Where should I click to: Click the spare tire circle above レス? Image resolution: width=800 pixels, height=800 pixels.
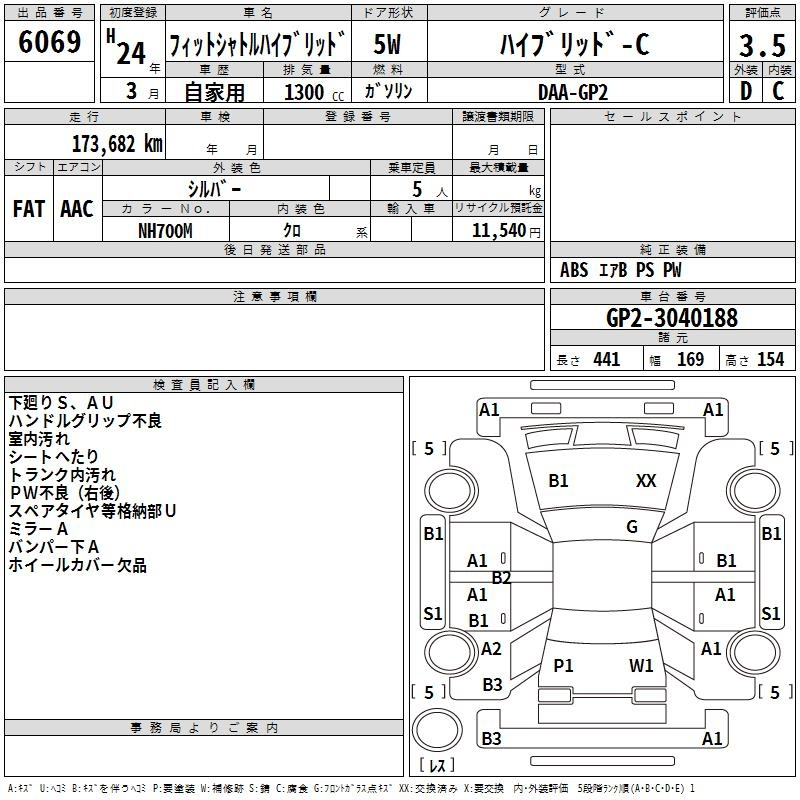[x=437, y=730]
